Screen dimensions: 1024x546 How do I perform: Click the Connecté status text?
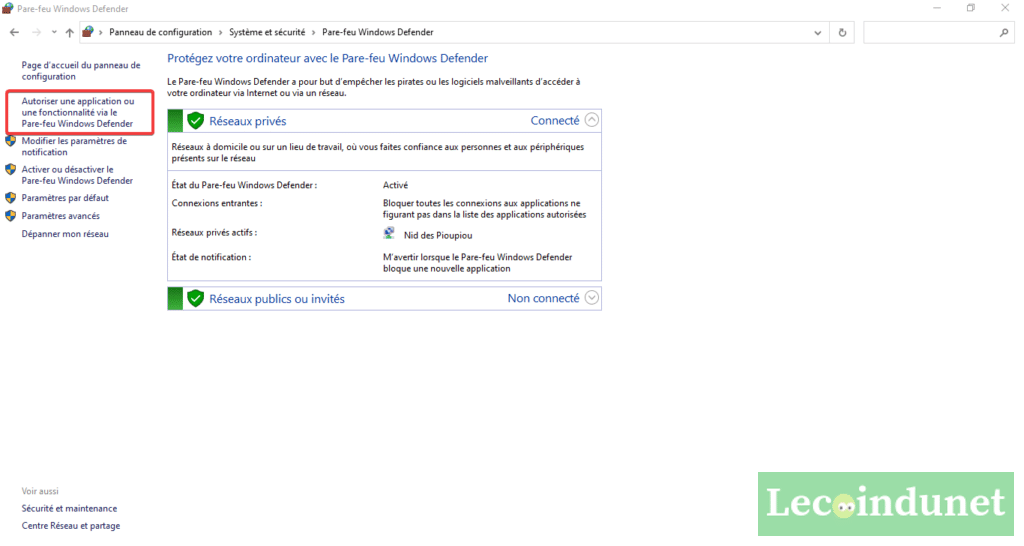pyautogui.click(x=554, y=120)
